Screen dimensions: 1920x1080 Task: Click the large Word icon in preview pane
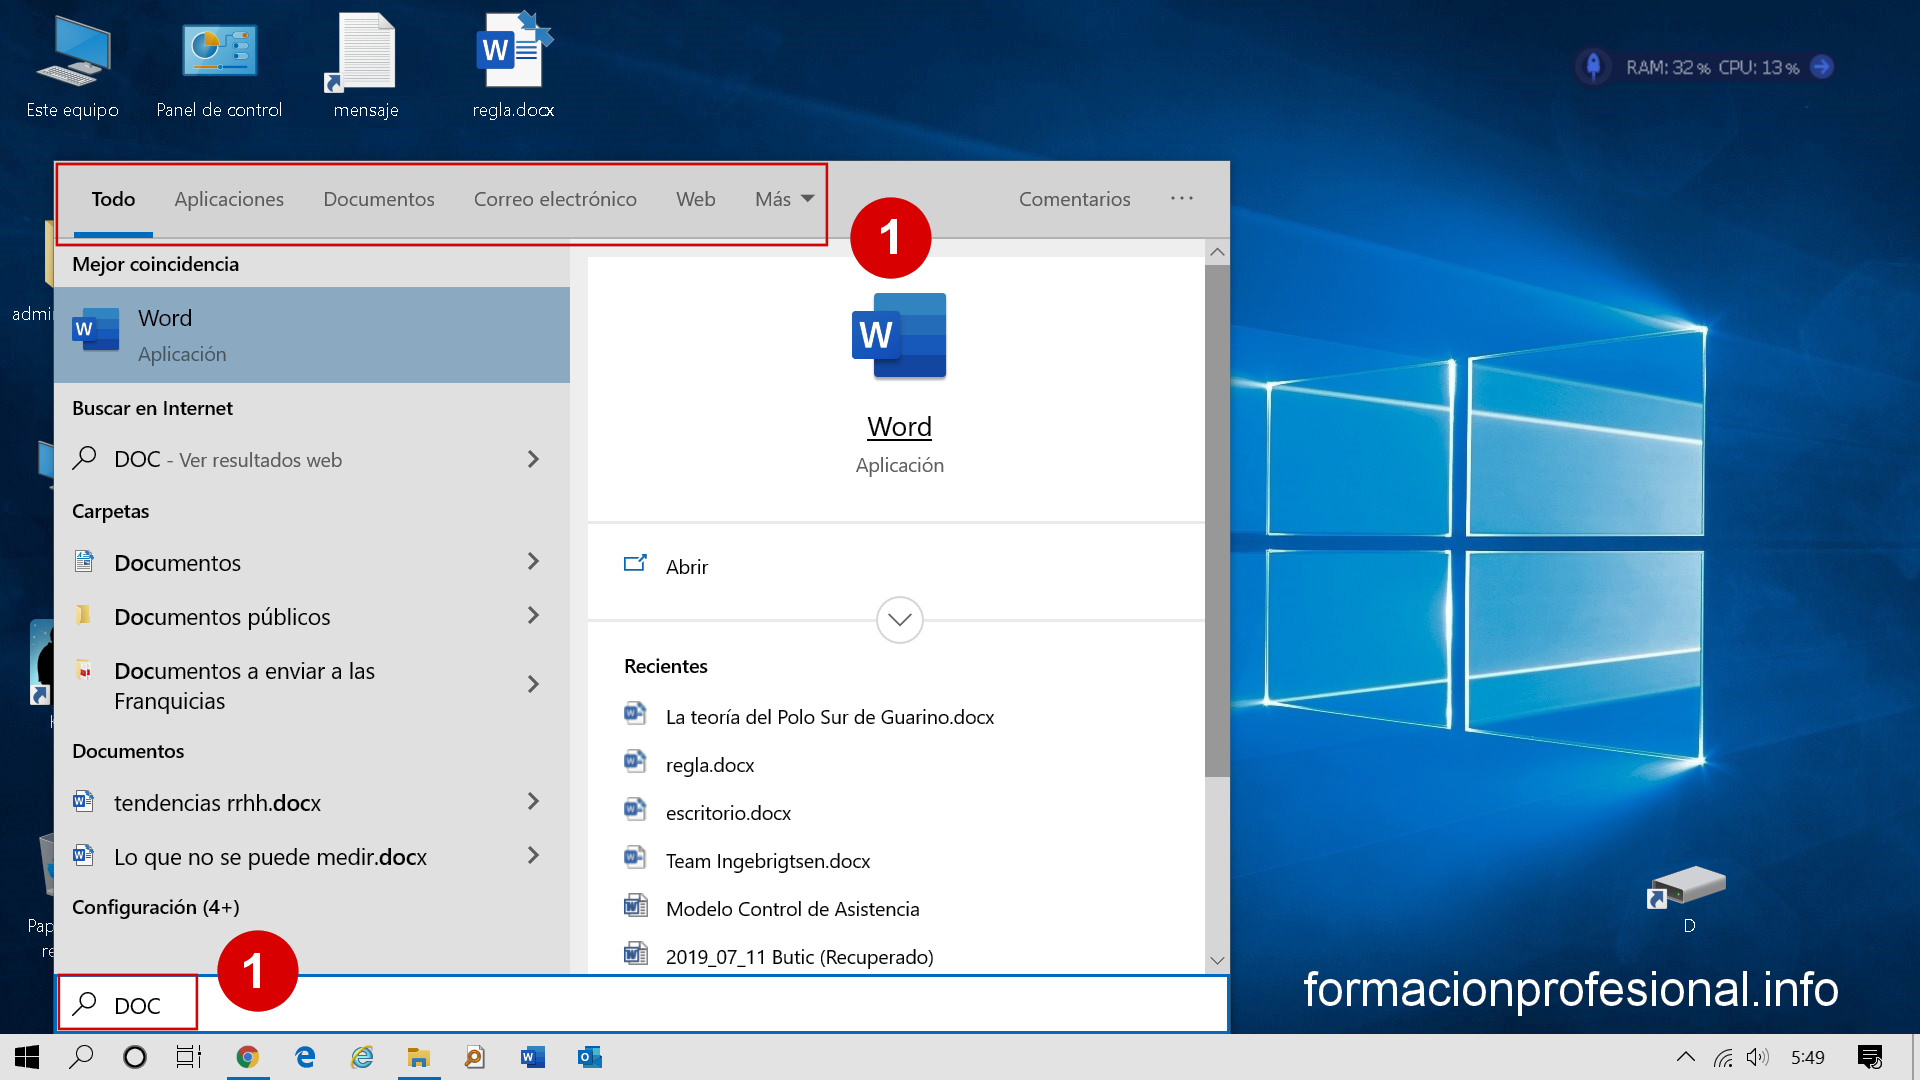pyautogui.click(x=899, y=336)
